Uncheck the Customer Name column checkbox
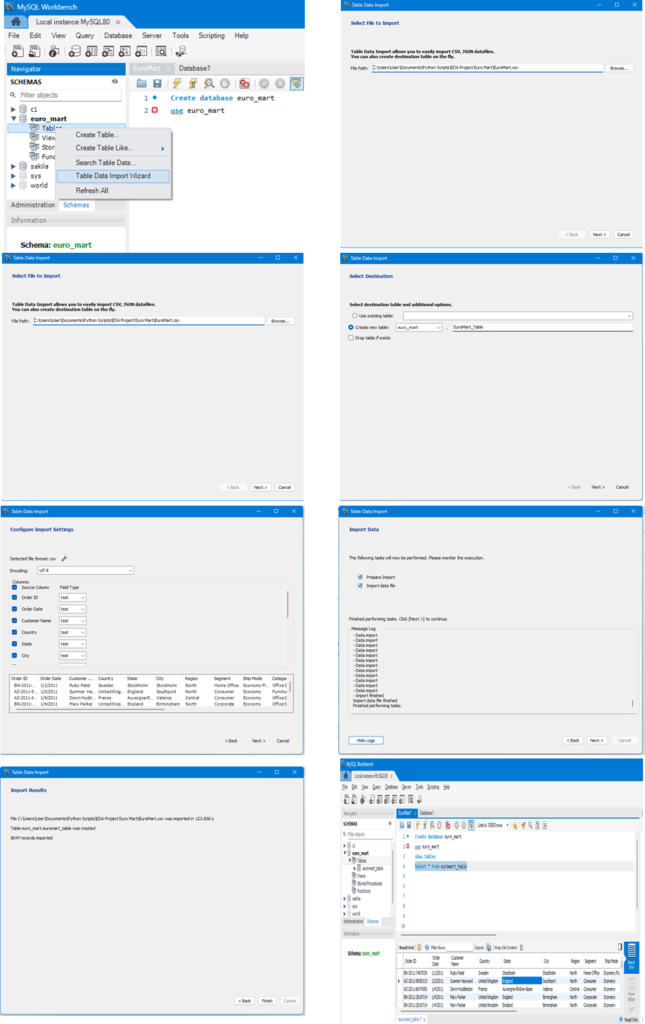 [14, 620]
